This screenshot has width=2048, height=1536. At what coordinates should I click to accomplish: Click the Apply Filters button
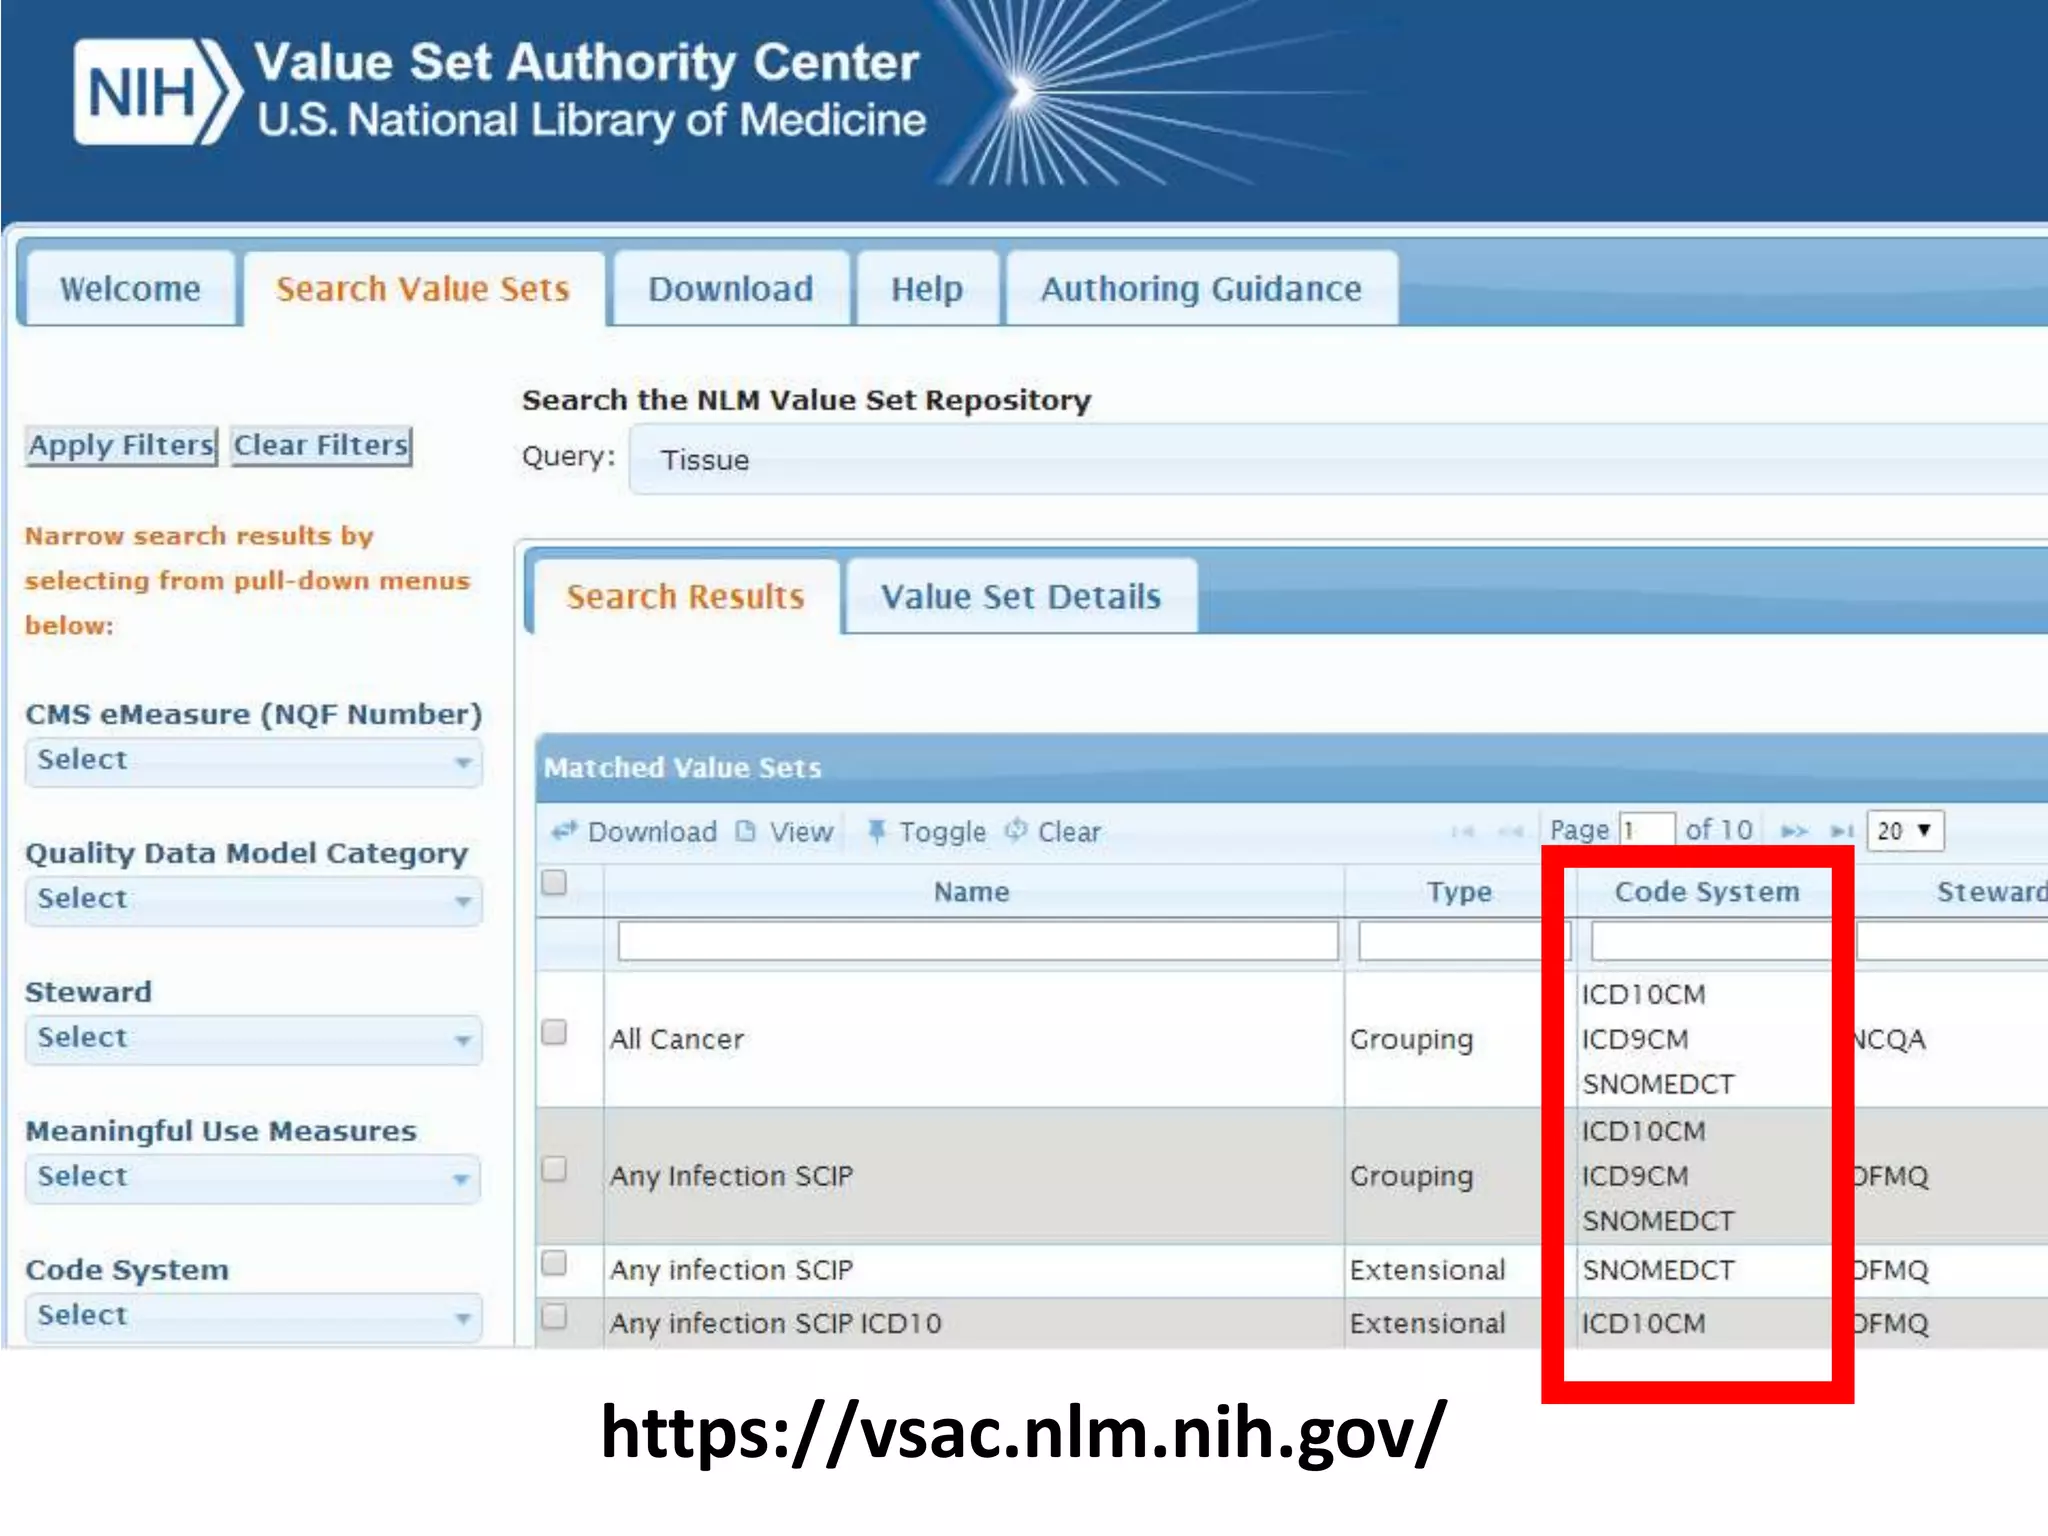tap(121, 445)
